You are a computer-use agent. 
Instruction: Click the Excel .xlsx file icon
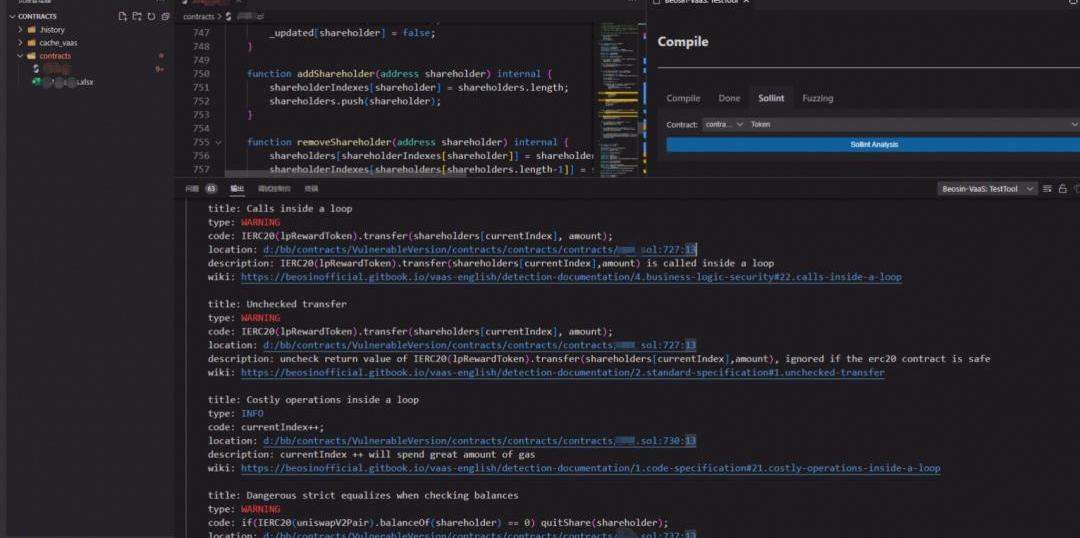[x=37, y=82]
